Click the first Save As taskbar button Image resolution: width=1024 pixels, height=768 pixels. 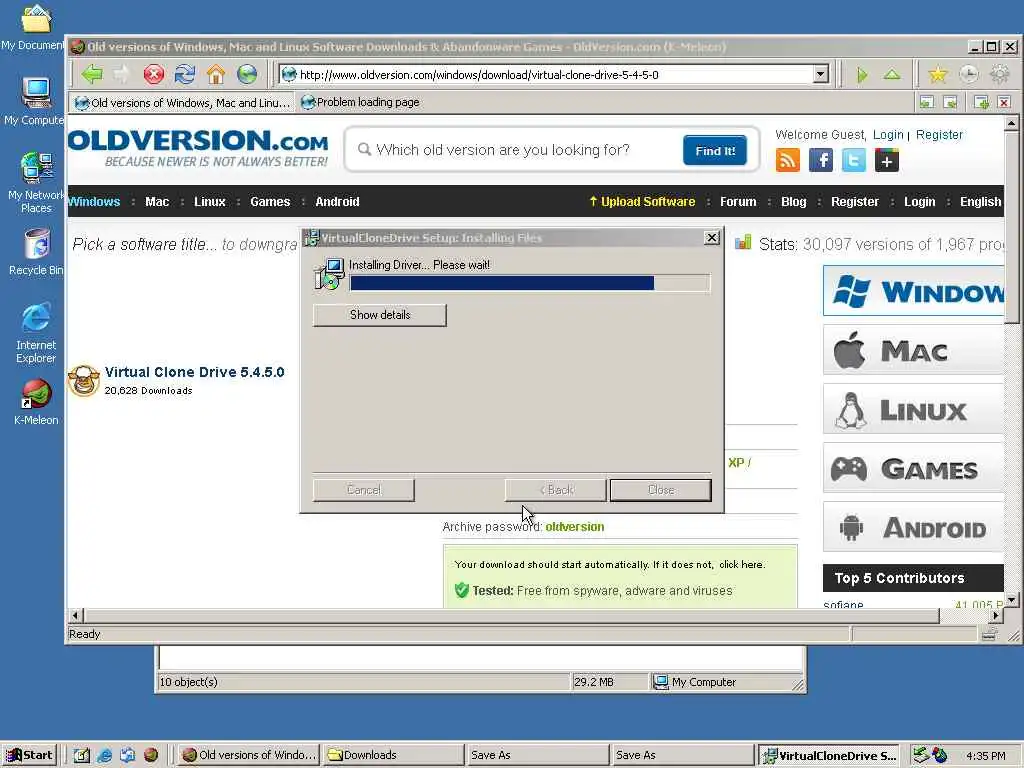pos(539,755)
